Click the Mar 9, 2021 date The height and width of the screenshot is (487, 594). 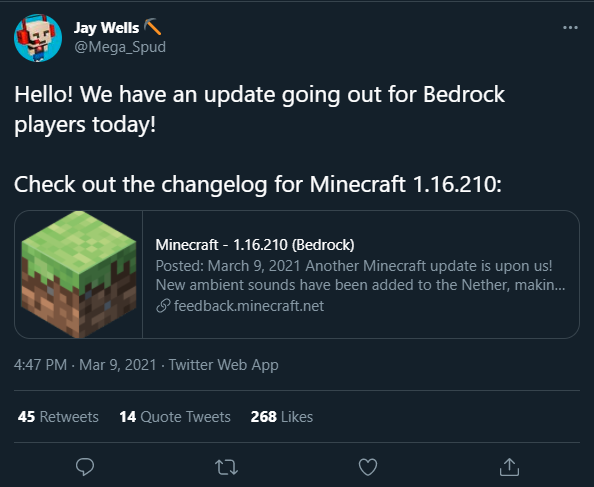(118, 365)
